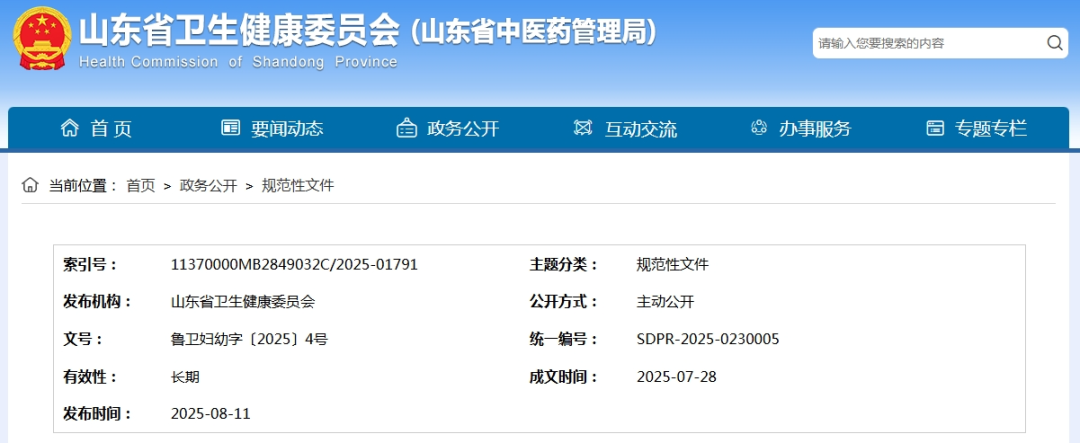Viewport: 1080px width, 443px height.
Task: Click the 文号 label
Action: coord(83,340)
